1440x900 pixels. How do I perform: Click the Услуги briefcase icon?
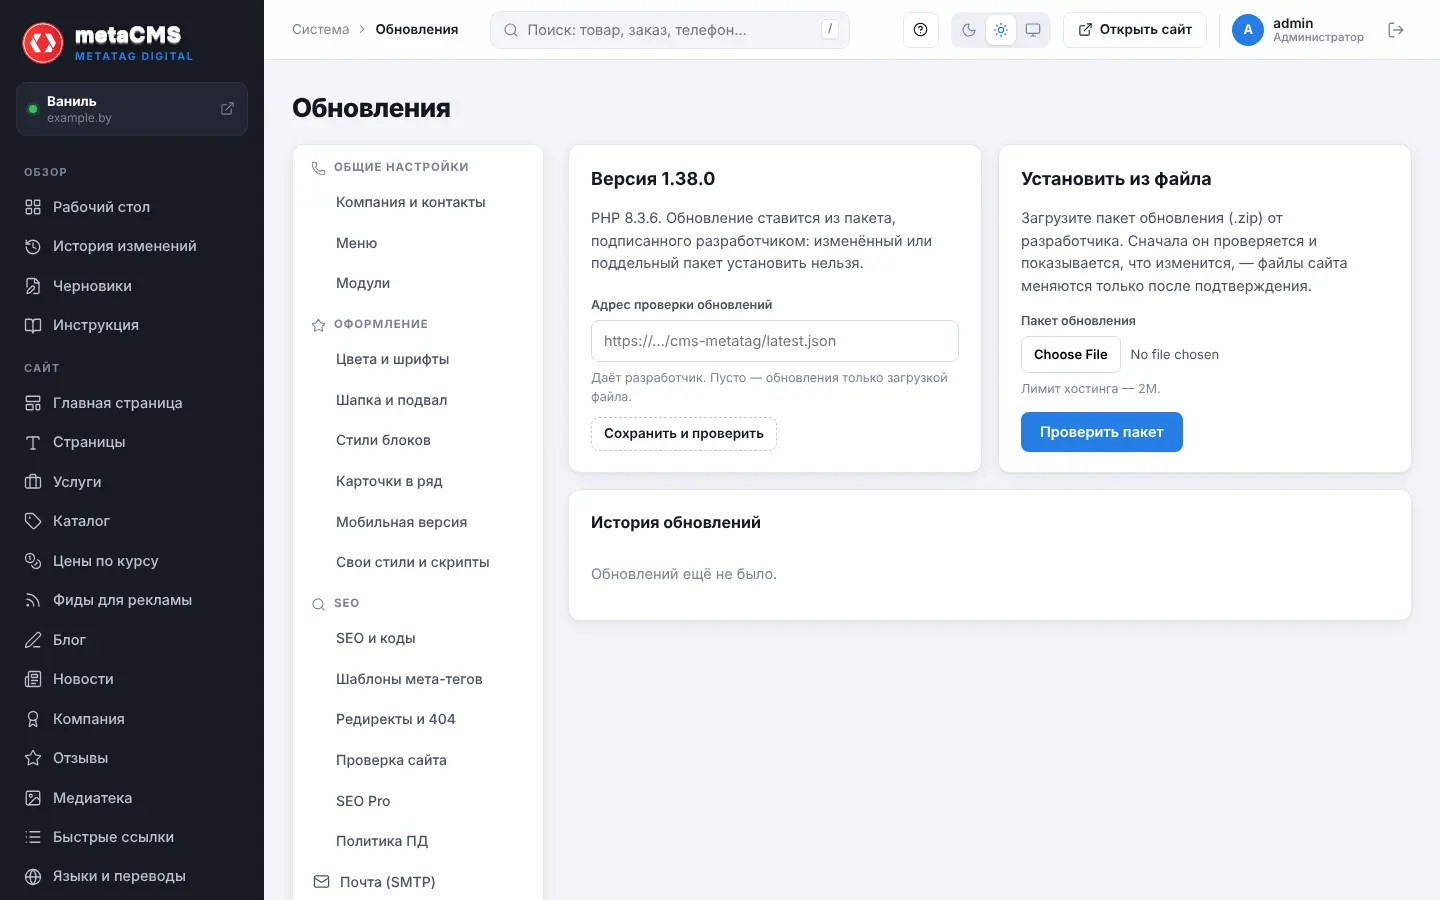(33, 482)
